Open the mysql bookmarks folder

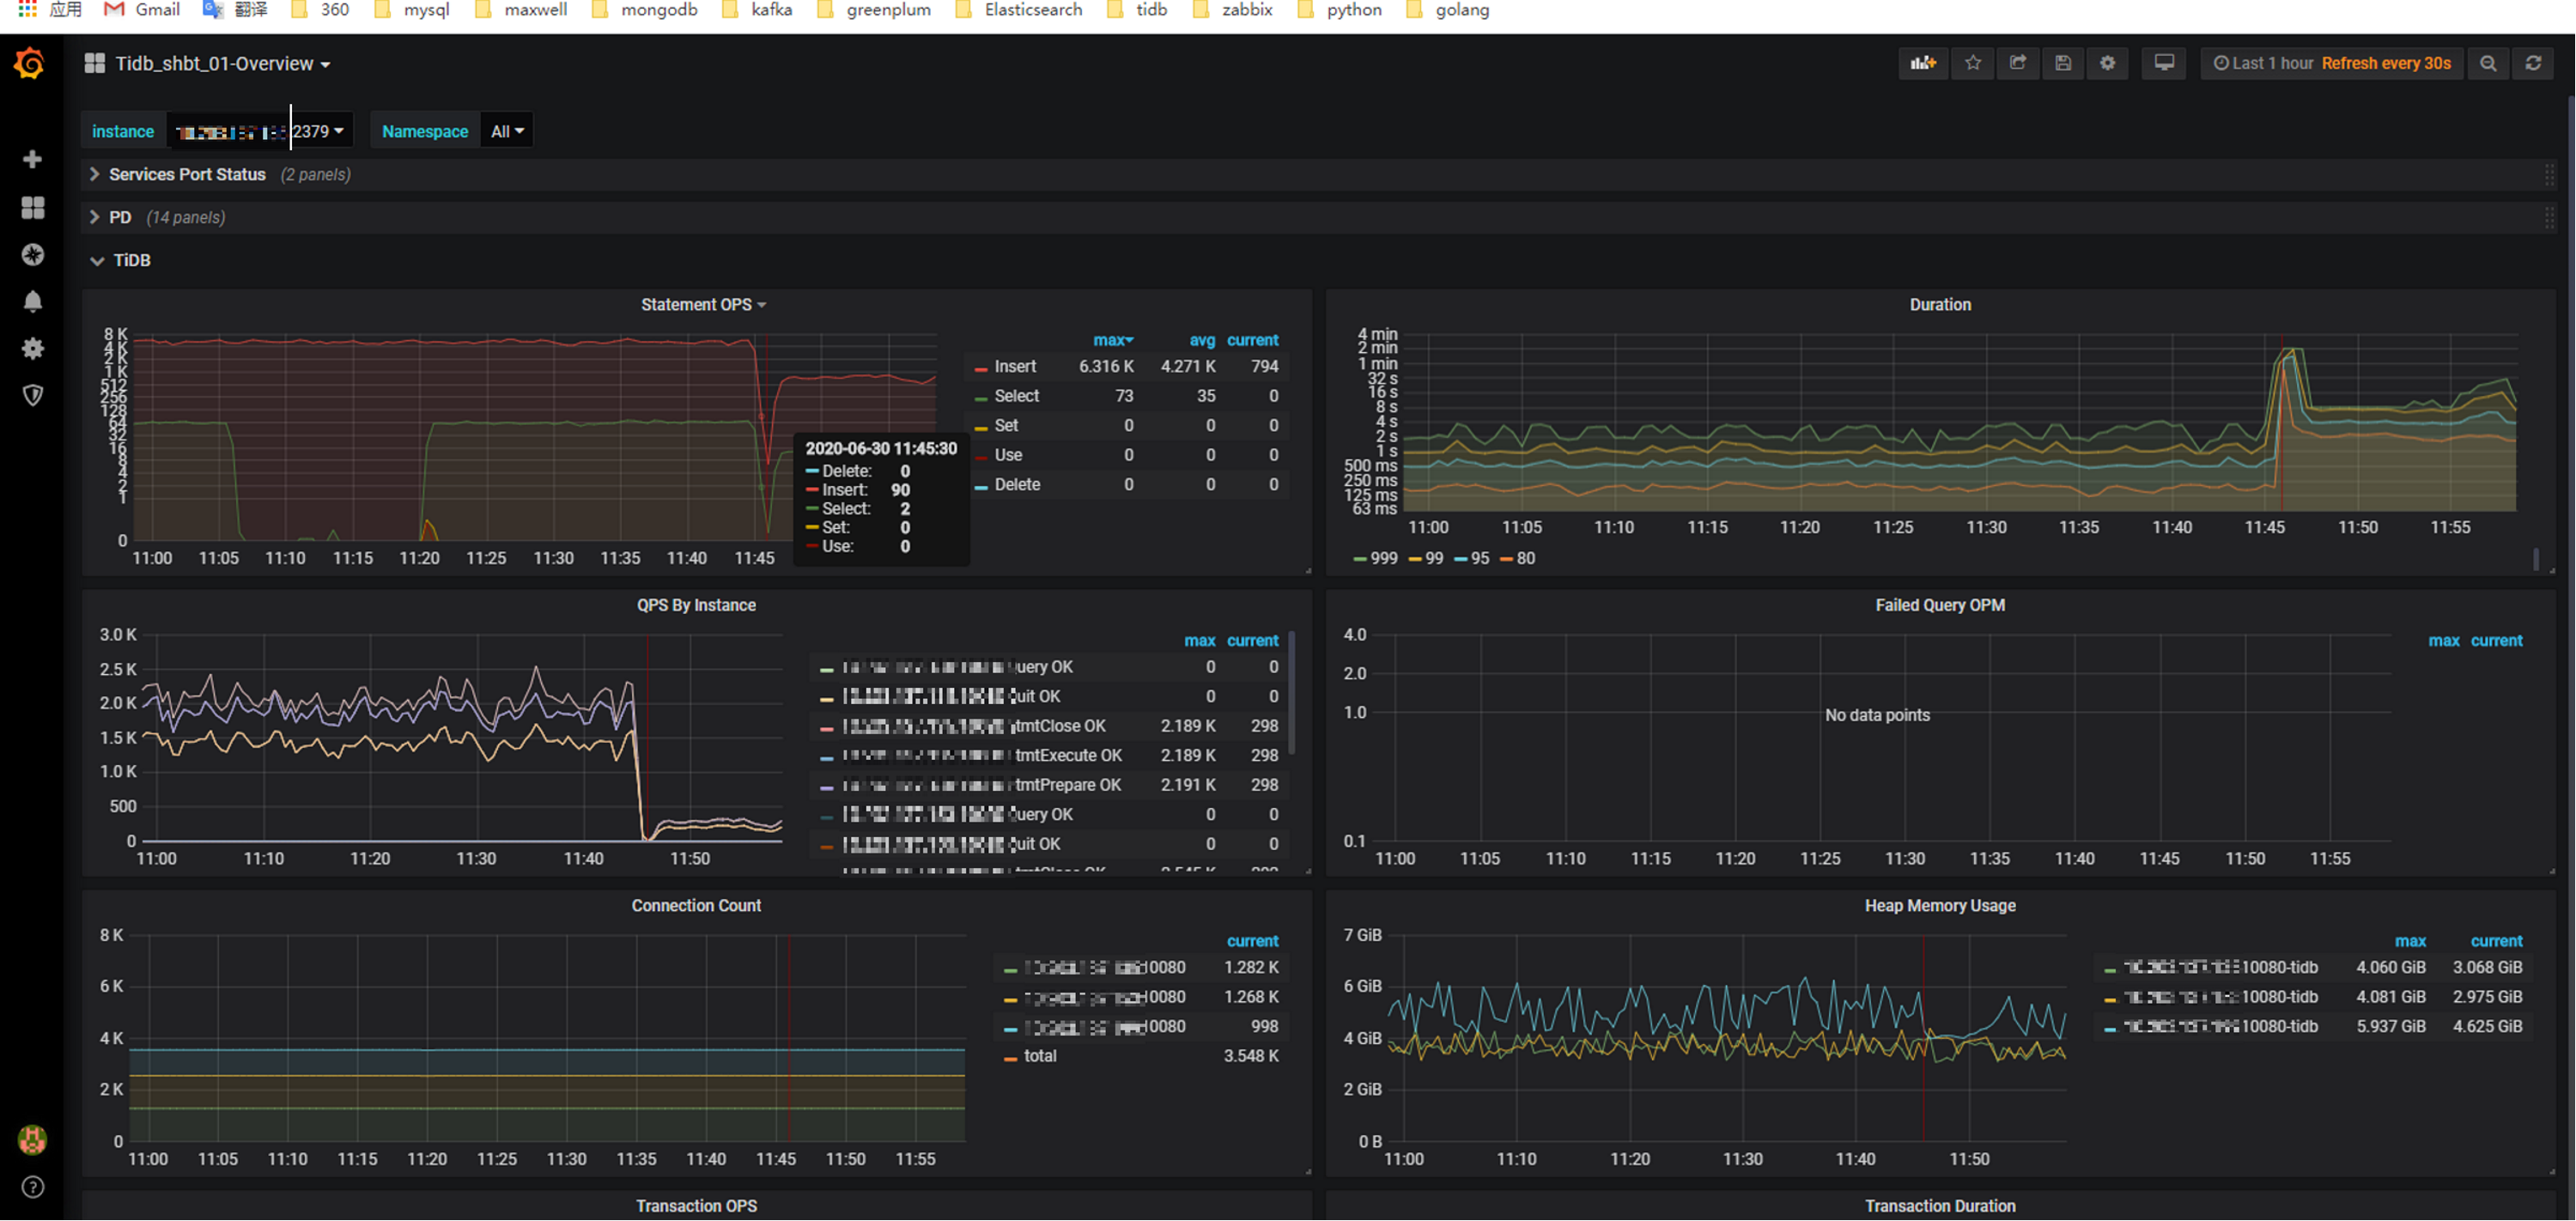(x=411, y=9)
